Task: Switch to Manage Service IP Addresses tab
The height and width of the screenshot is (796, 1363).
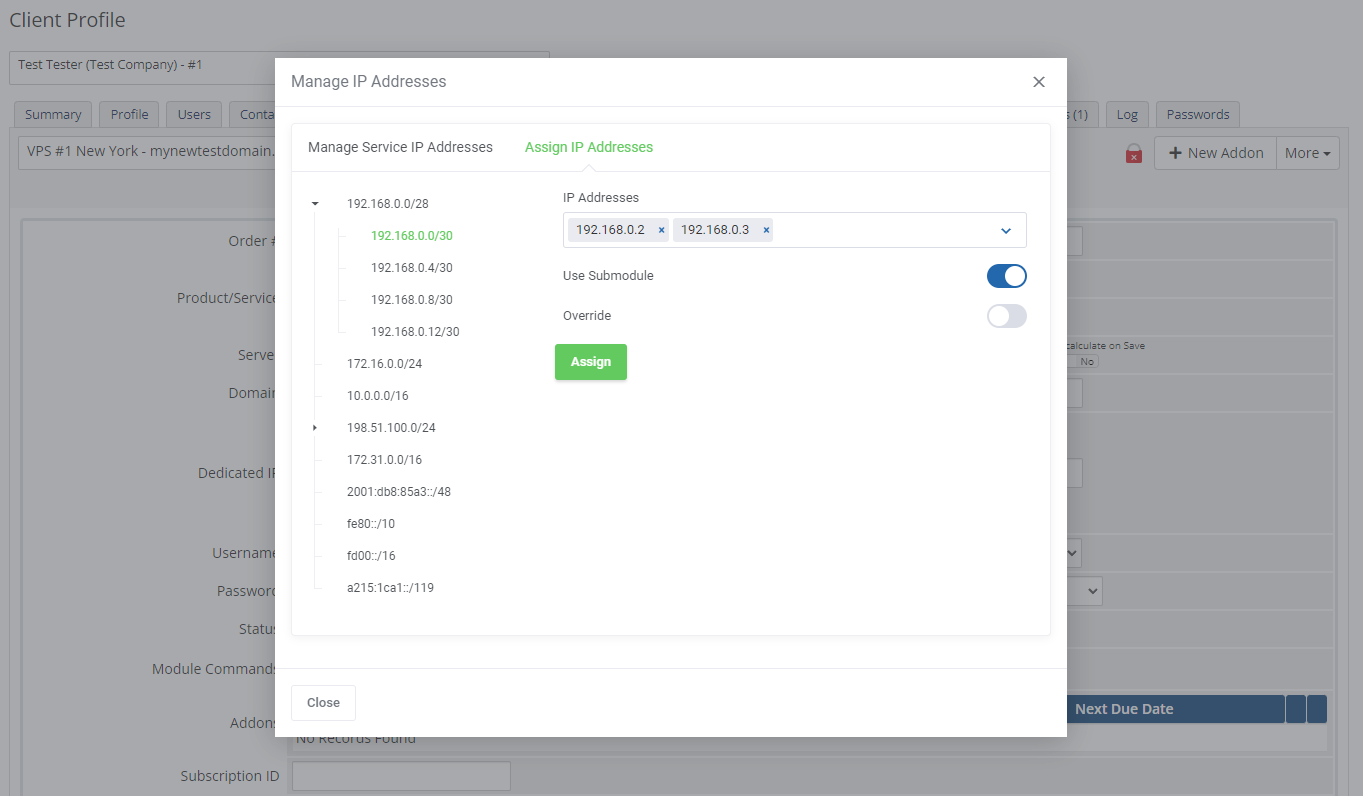Action: point(400,146)
